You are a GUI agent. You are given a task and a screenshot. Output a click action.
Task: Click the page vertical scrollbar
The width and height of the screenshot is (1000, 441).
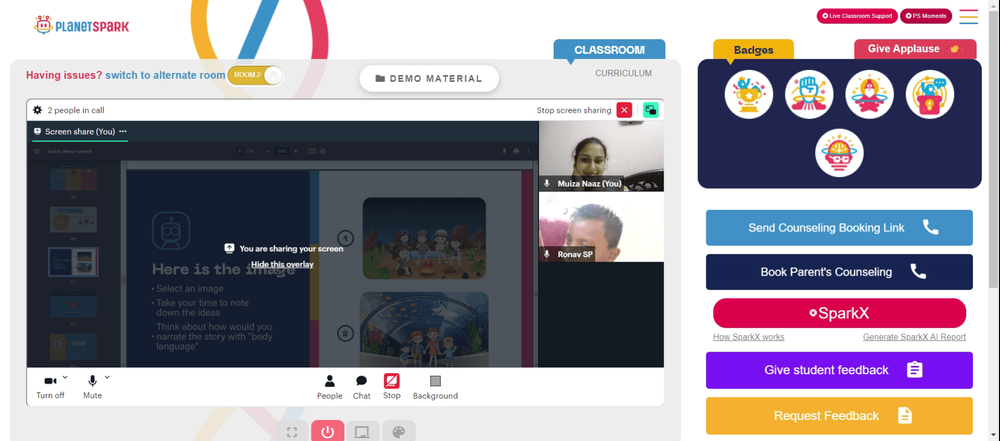994,147
